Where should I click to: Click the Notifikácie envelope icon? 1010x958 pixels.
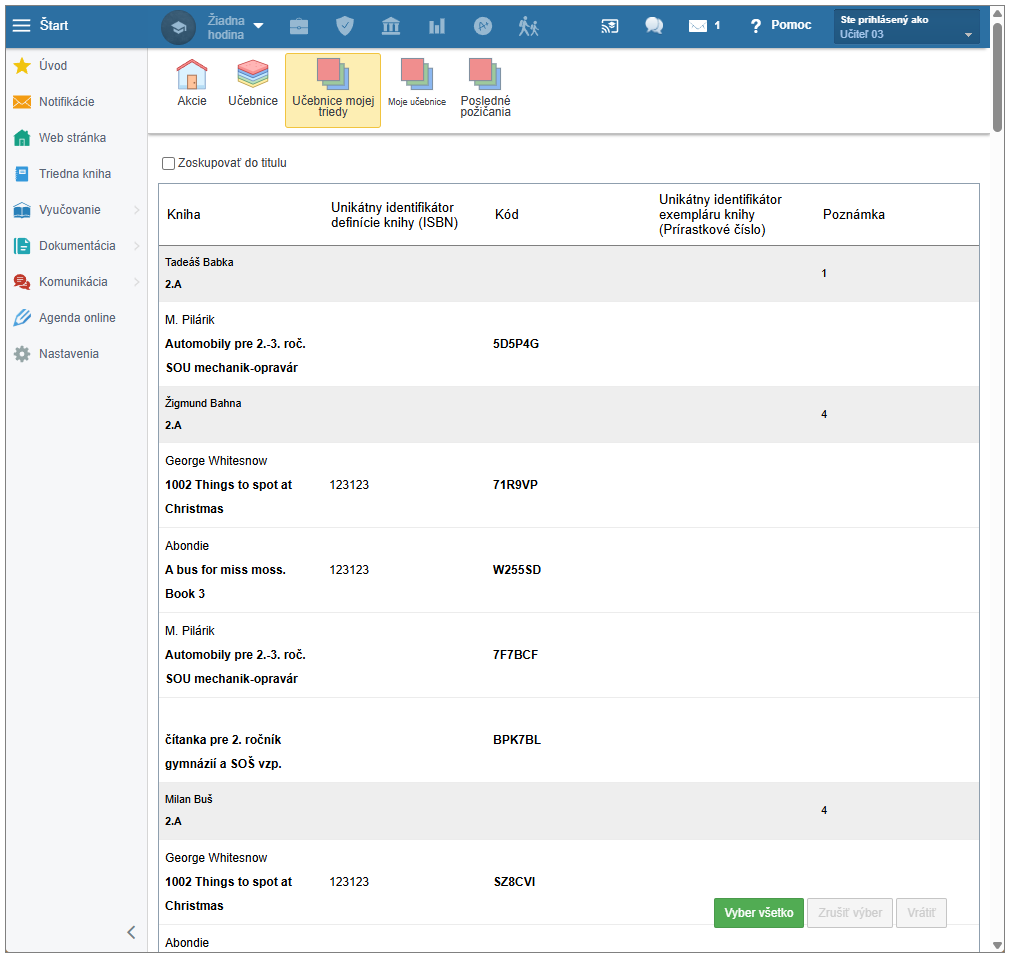tap(22, 102)
